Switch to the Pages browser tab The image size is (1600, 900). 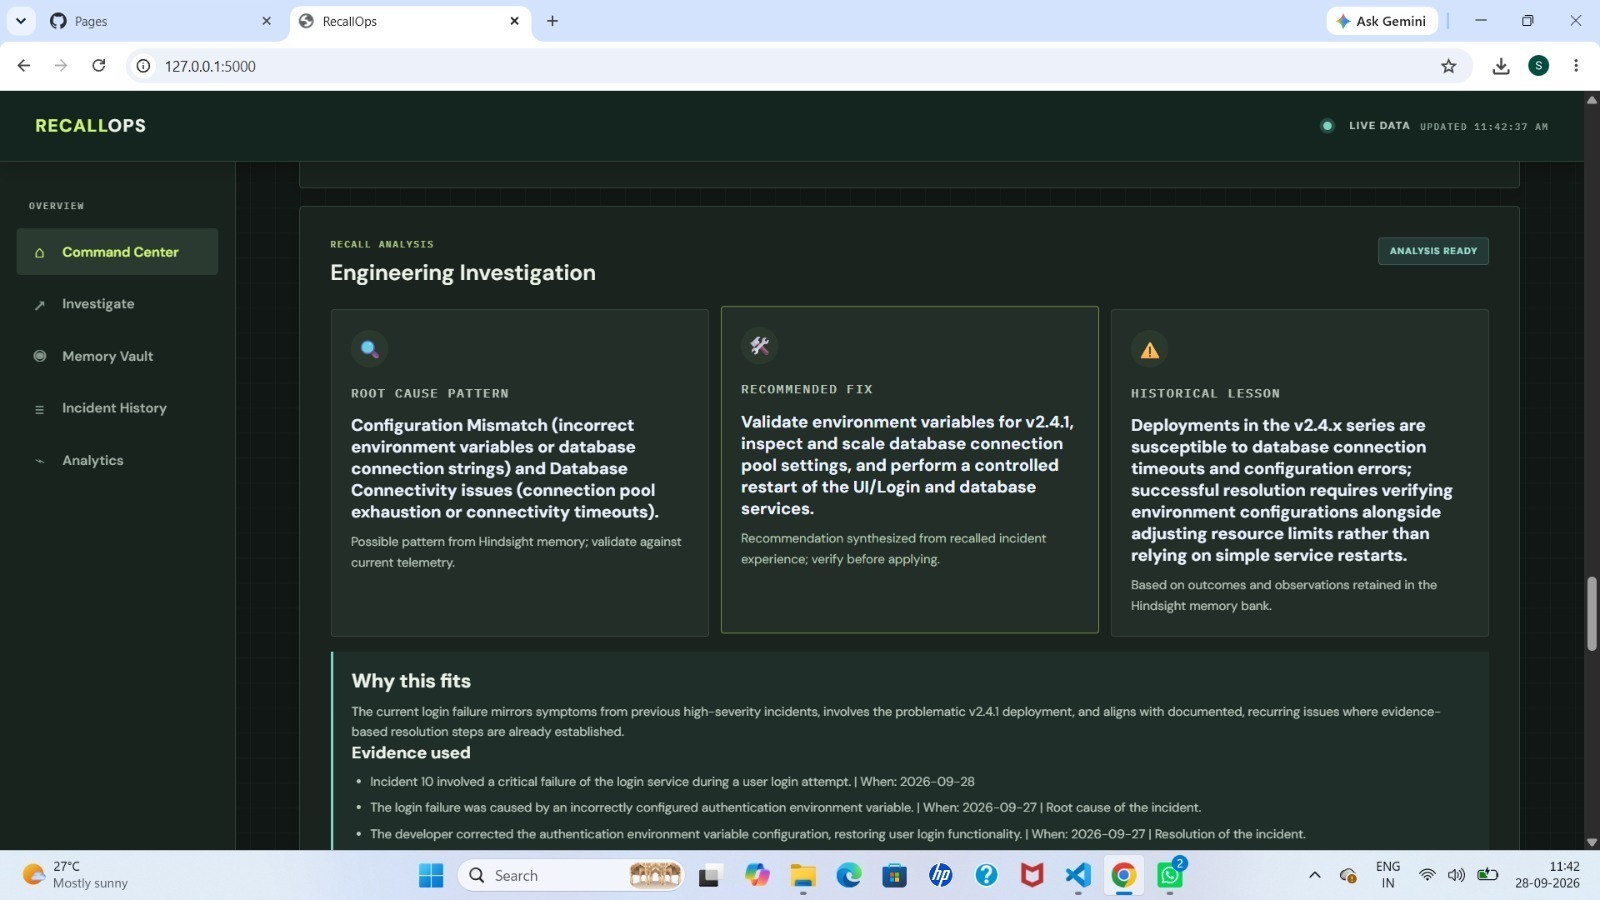click(x=160, y=21)
